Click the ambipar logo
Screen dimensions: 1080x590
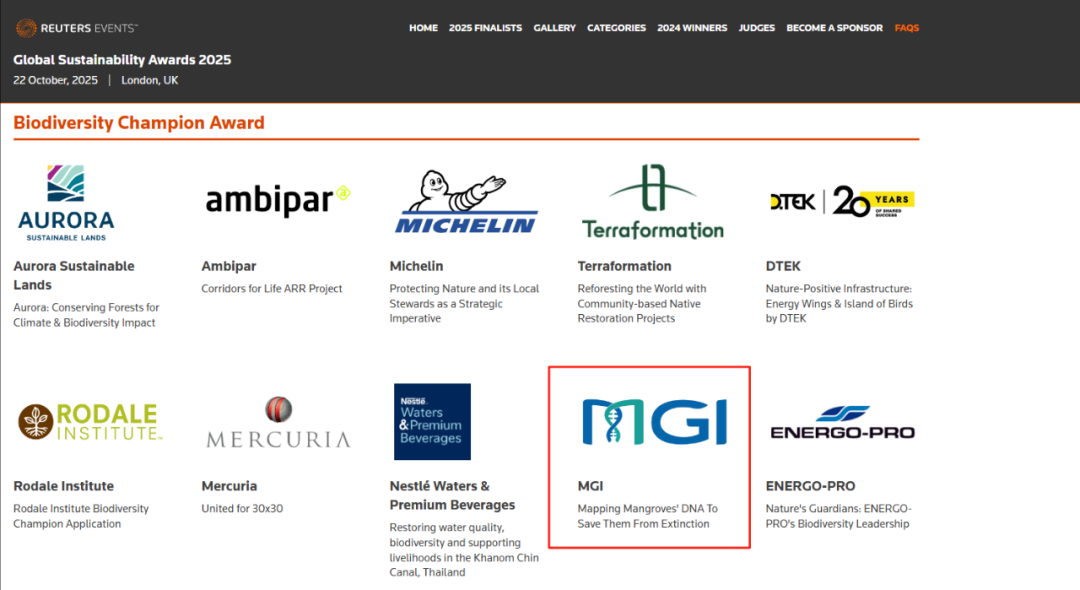(x=278, y=200)
